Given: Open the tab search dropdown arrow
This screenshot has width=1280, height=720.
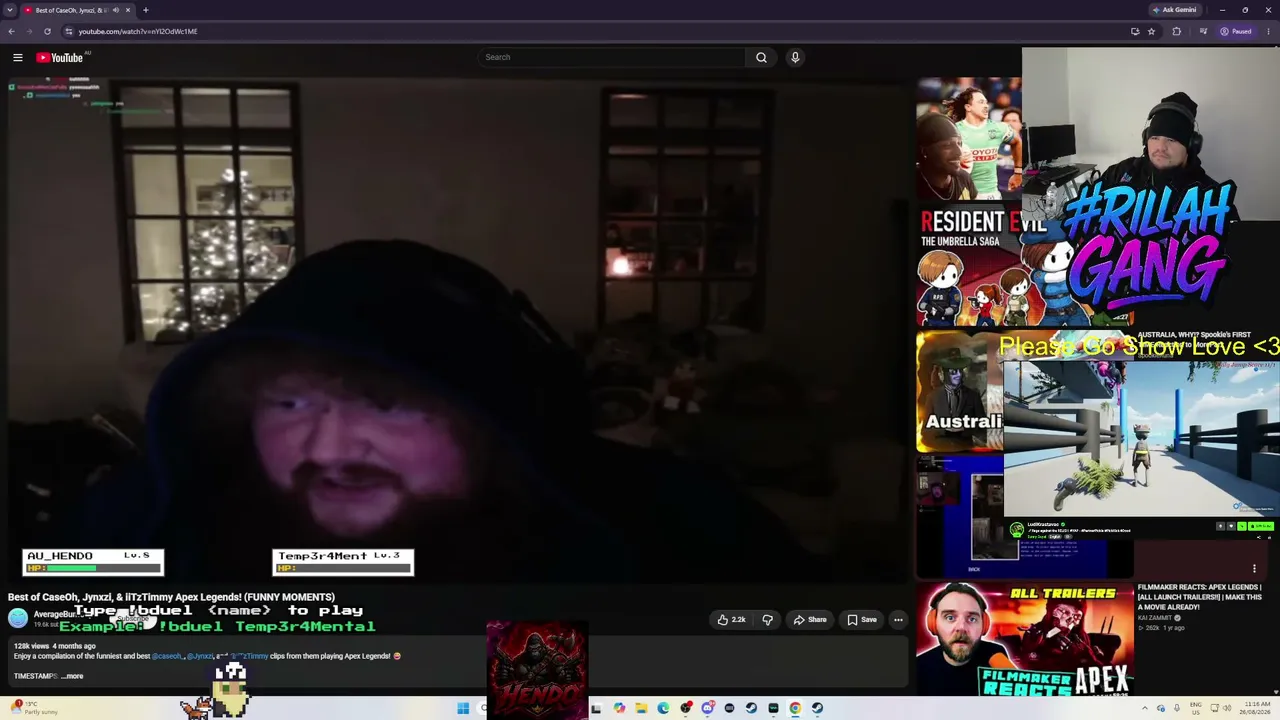Looking at the screenshot, I should [10, 10].
